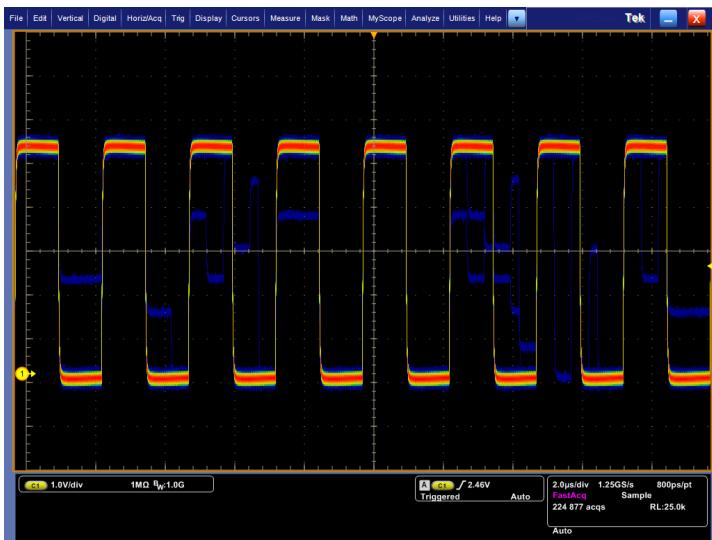Close the oscilloscope application

point(696,19)
